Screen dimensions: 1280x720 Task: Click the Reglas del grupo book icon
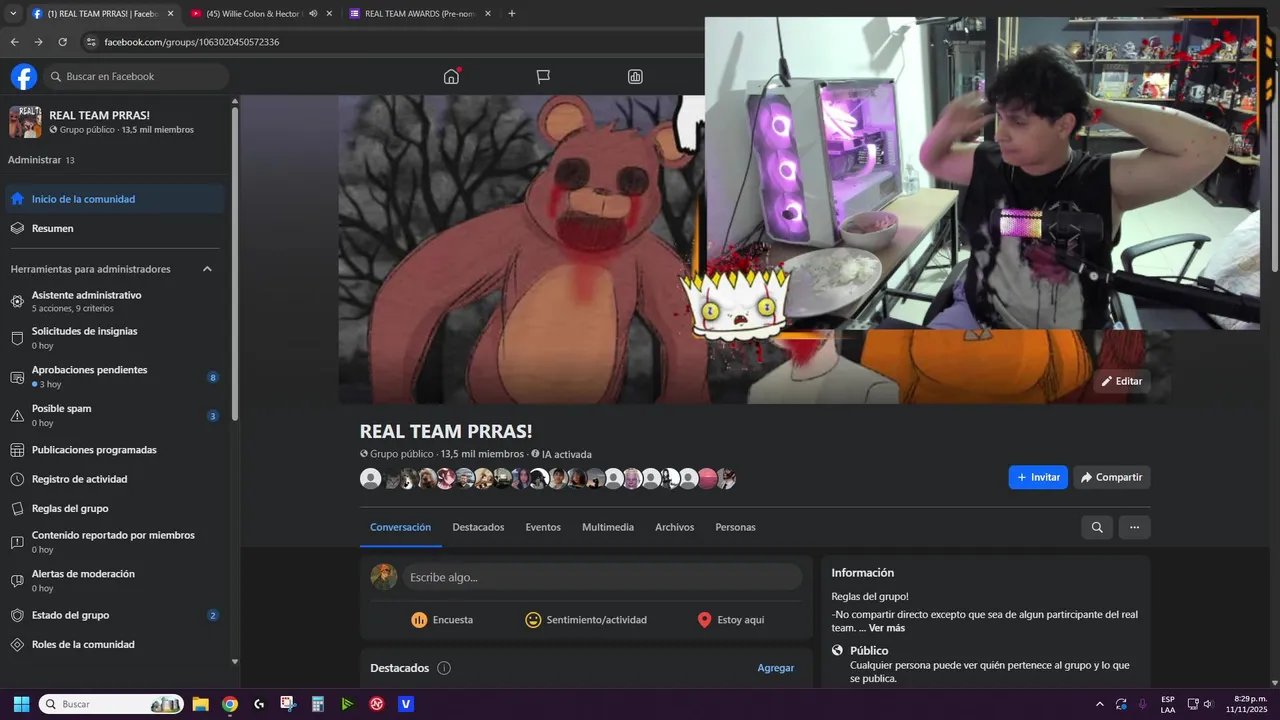17,508
